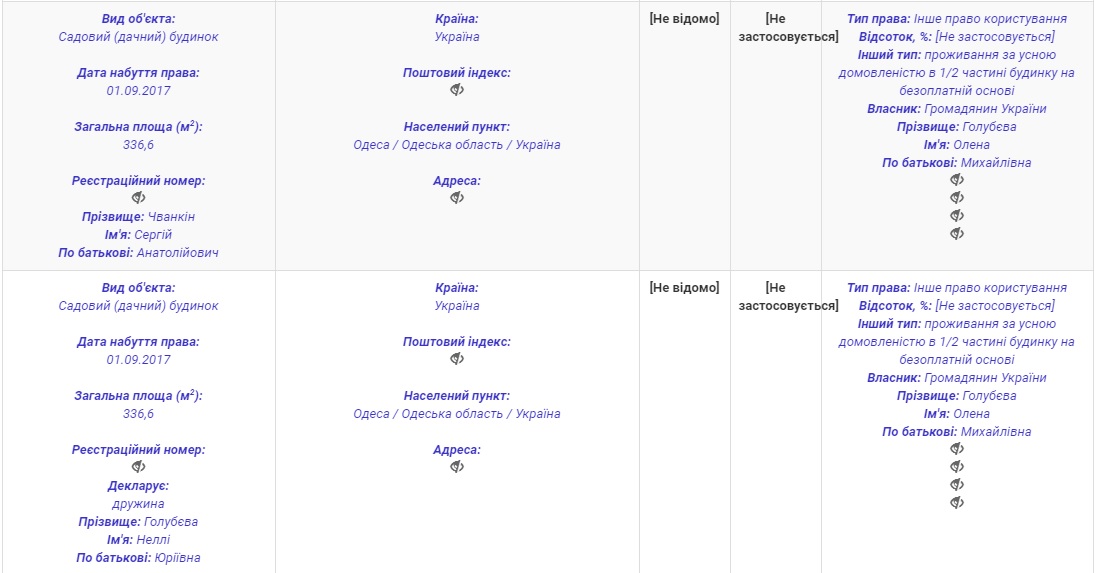Click the 01.09.2017 date in second row
This screenshot has width=1095, height=573.
[x=139, y=360]
